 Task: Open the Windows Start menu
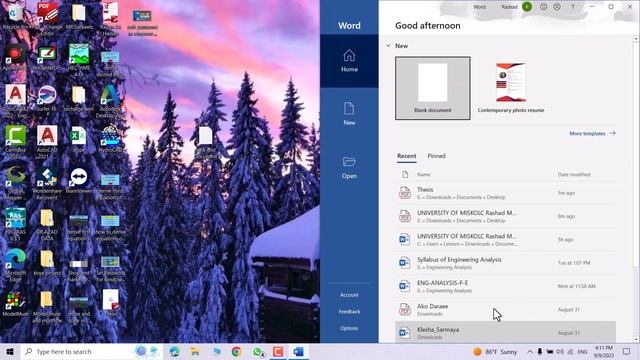coord(10,351)
